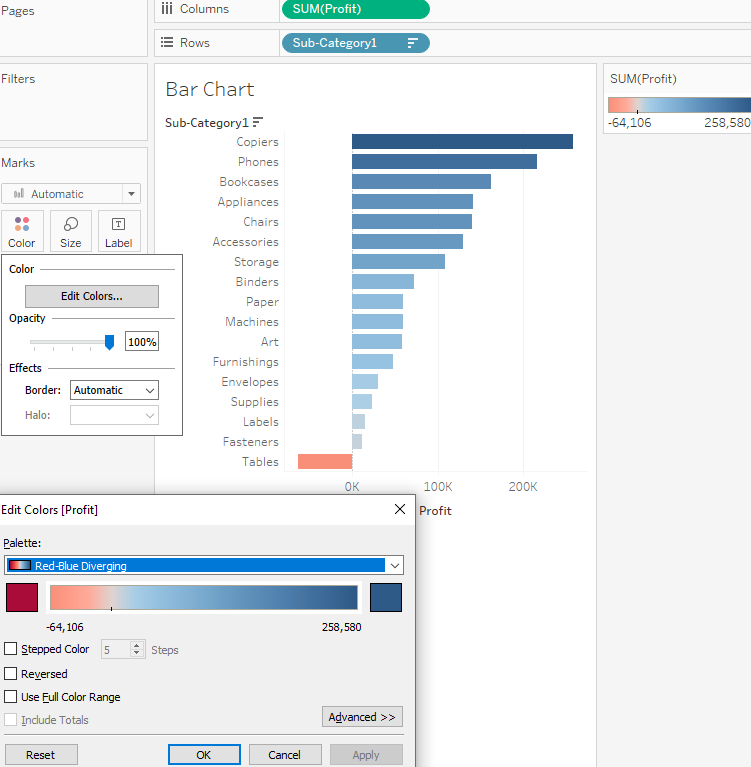Click the Advanced >> button
This screenshot has height=767, width=751.
[x=363, y=717]
